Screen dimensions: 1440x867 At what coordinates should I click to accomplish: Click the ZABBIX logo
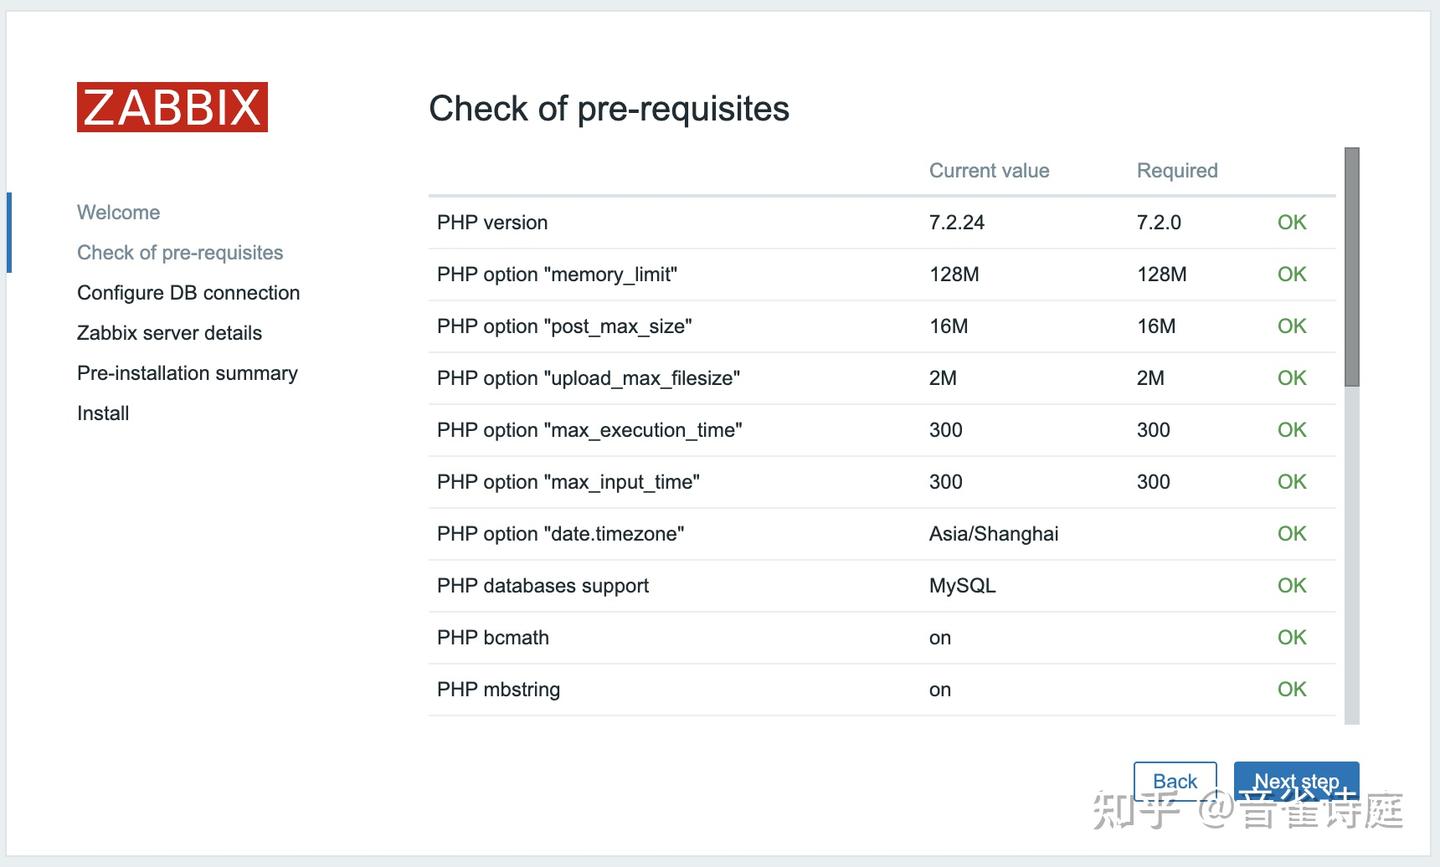(x=172, y=106)
